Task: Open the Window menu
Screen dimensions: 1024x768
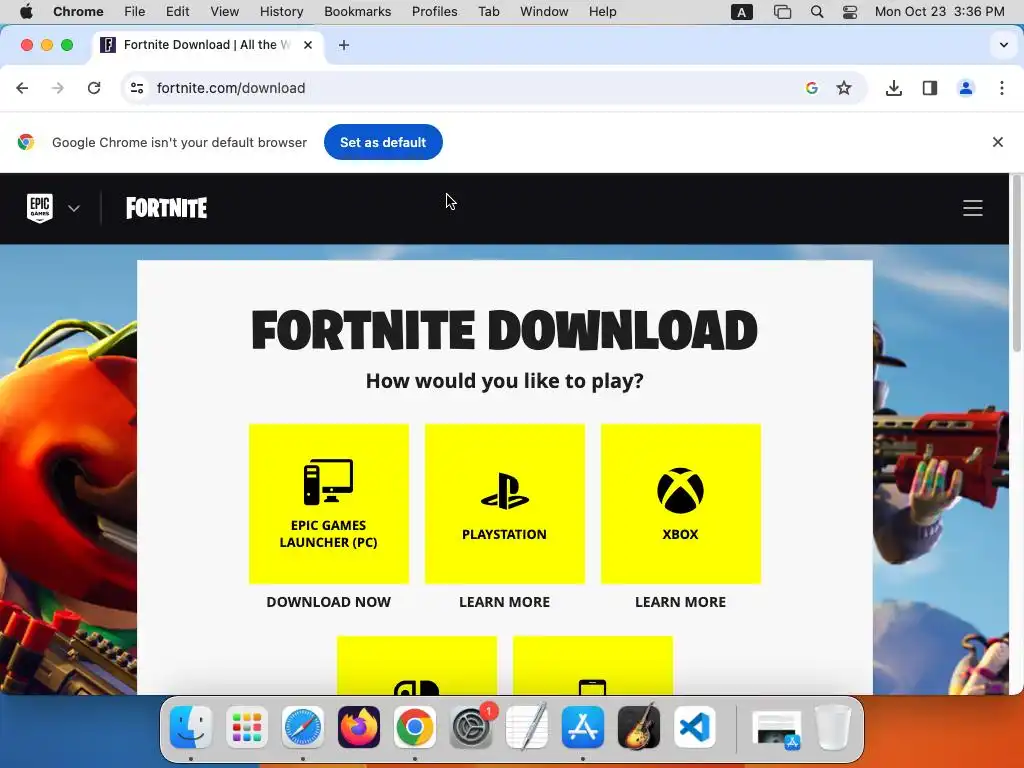Action: 544,12
